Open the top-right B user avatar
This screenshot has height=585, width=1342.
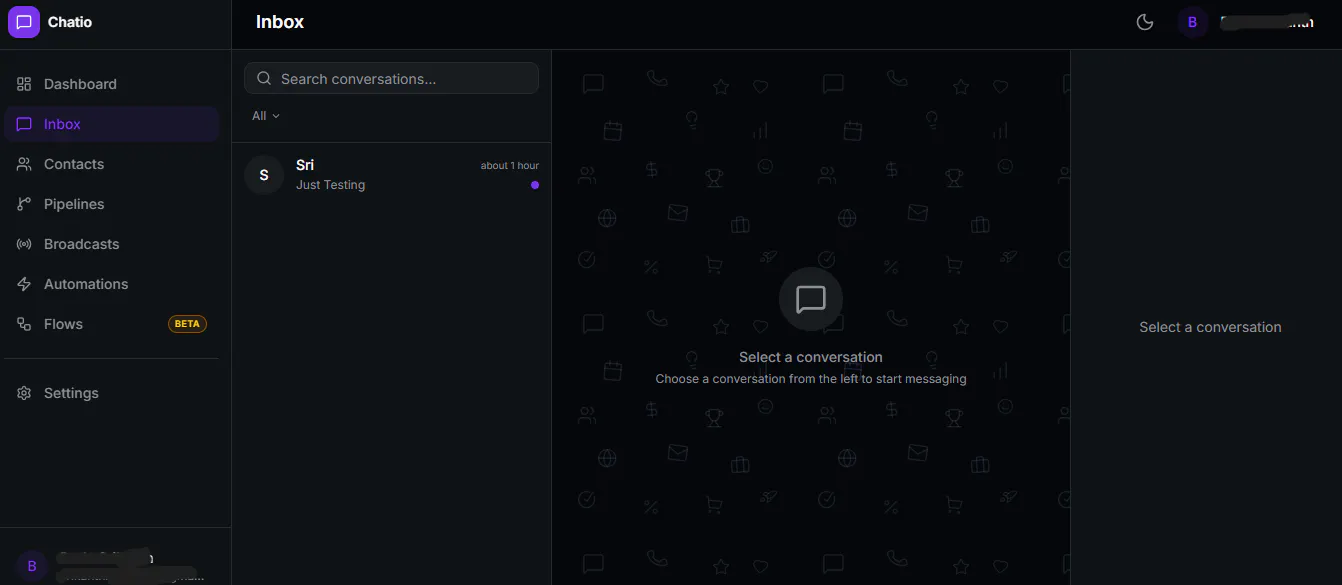[1192, 22]
